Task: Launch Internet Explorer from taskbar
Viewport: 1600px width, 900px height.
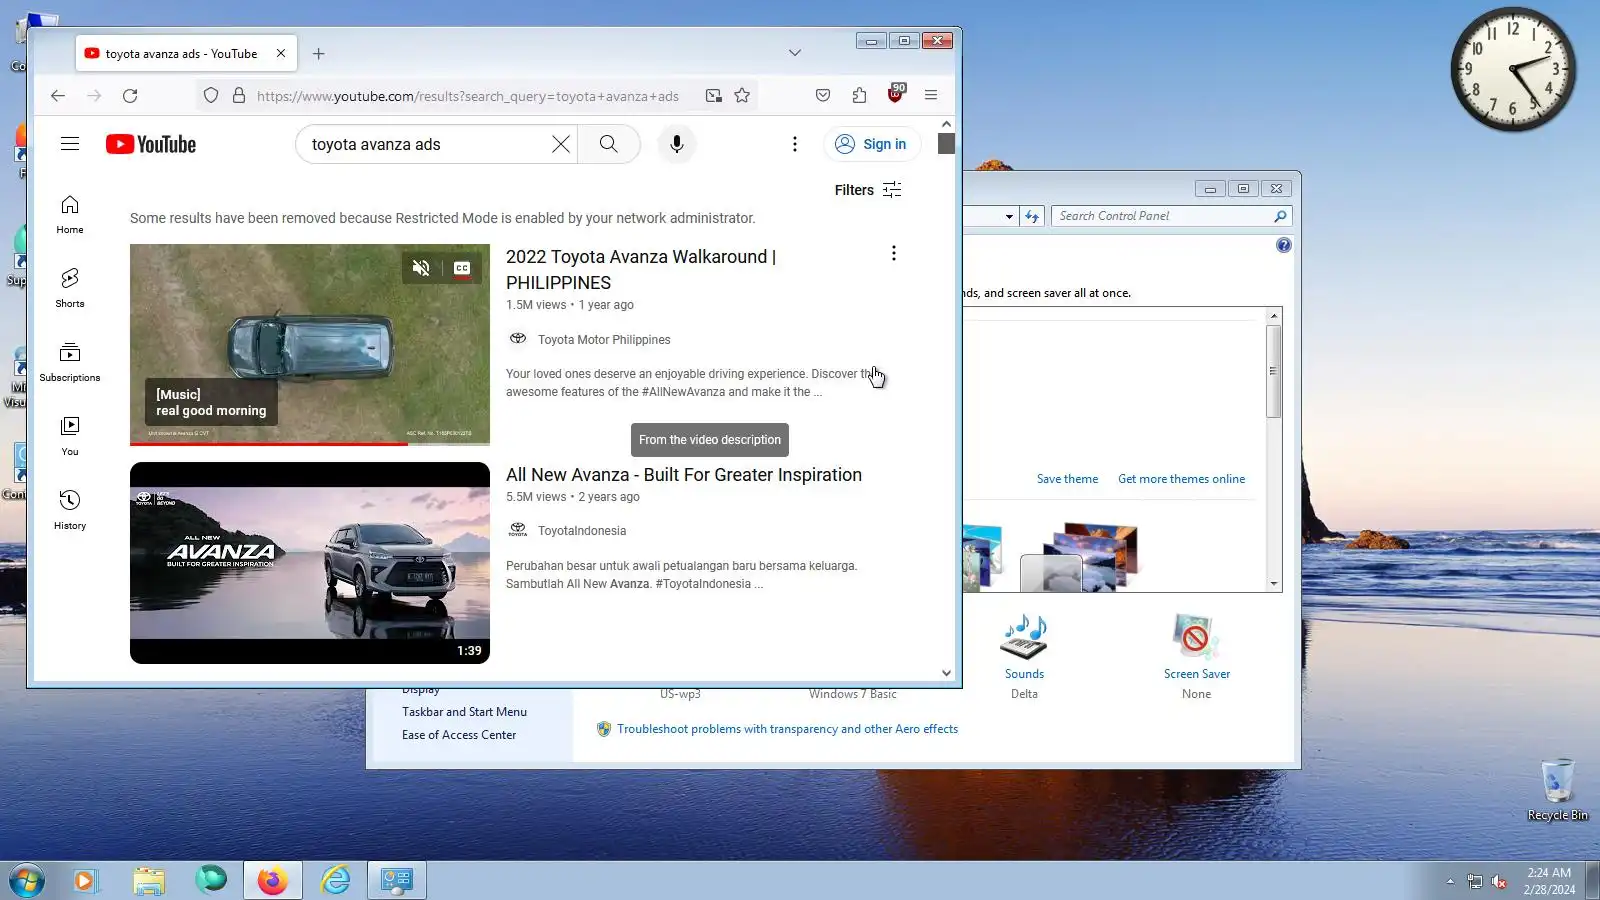Action: [x=335, y=881]
